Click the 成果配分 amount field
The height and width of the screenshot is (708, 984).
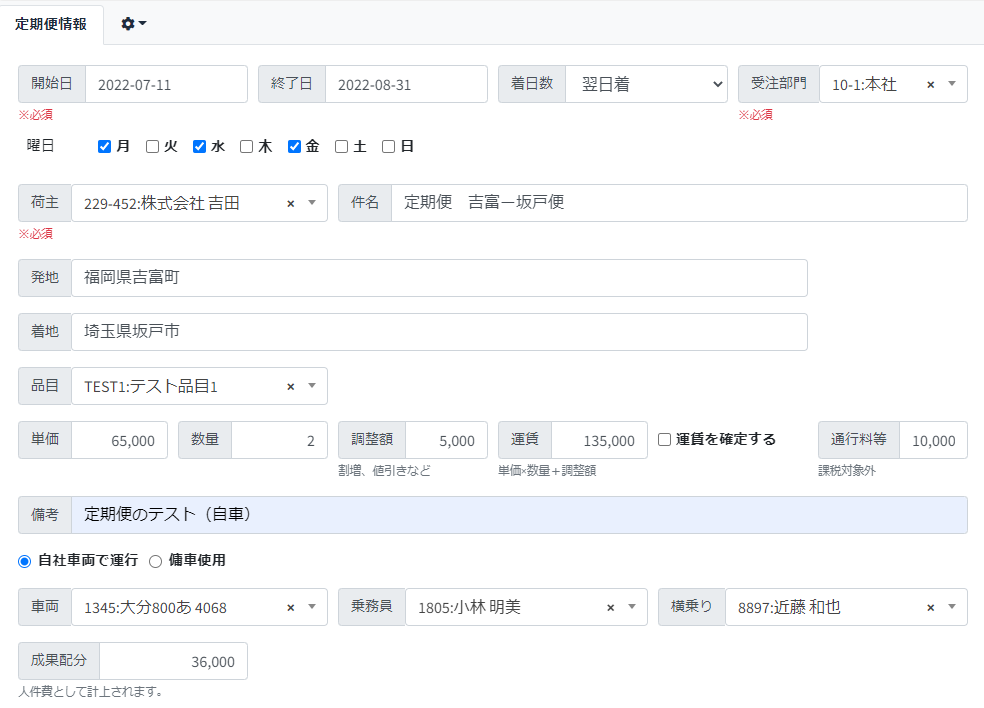point(172,661)
